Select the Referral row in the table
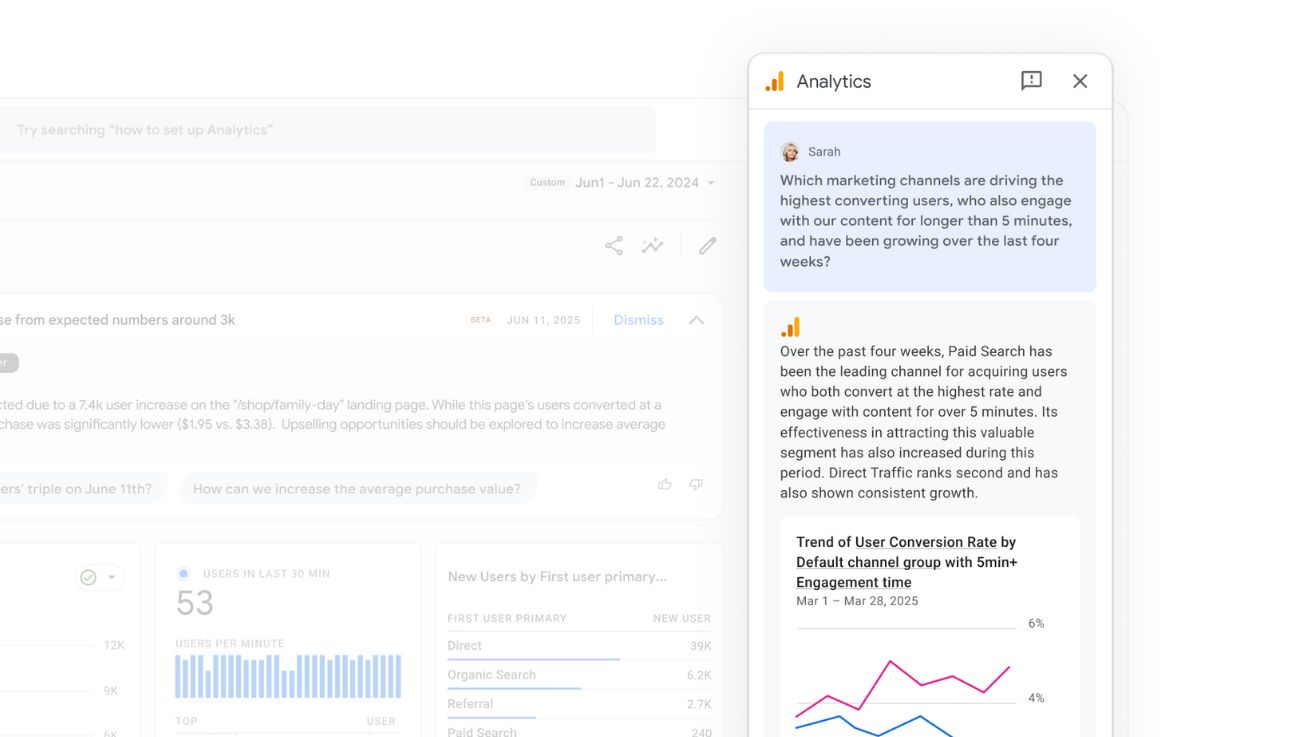This screenshot has width=1311, height=737. click(x=580, y=704)
